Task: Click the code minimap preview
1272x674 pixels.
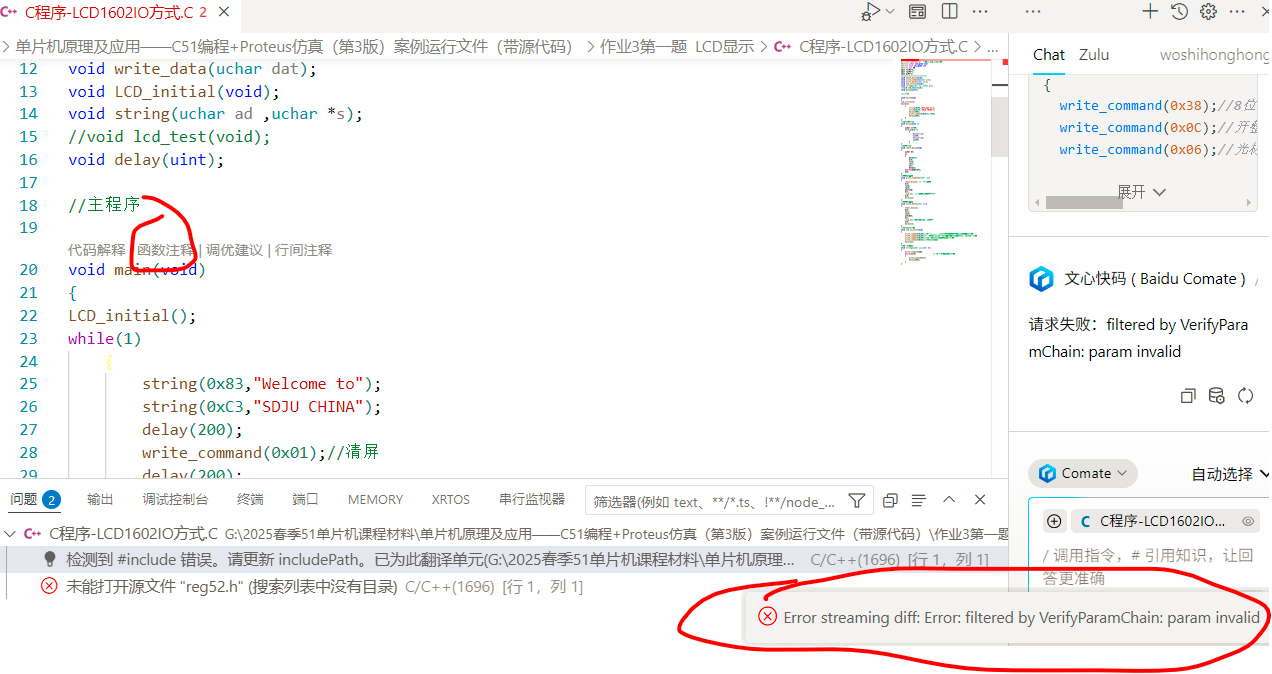Action: tap(939, 160)
